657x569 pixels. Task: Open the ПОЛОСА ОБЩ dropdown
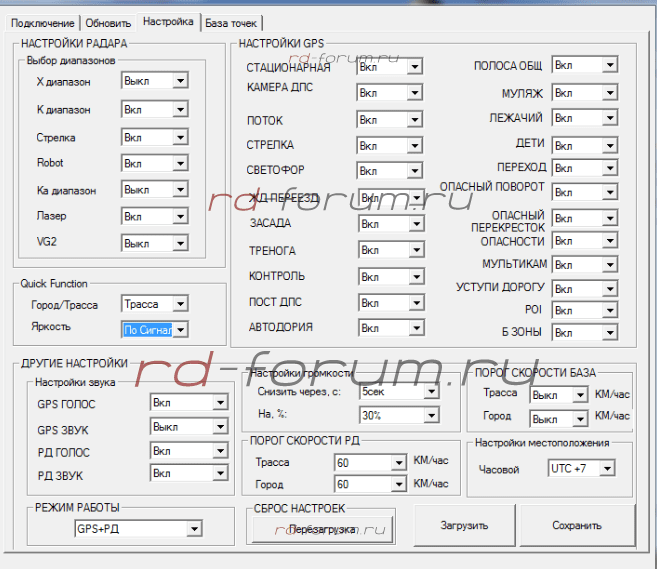[x=585, y=65]
